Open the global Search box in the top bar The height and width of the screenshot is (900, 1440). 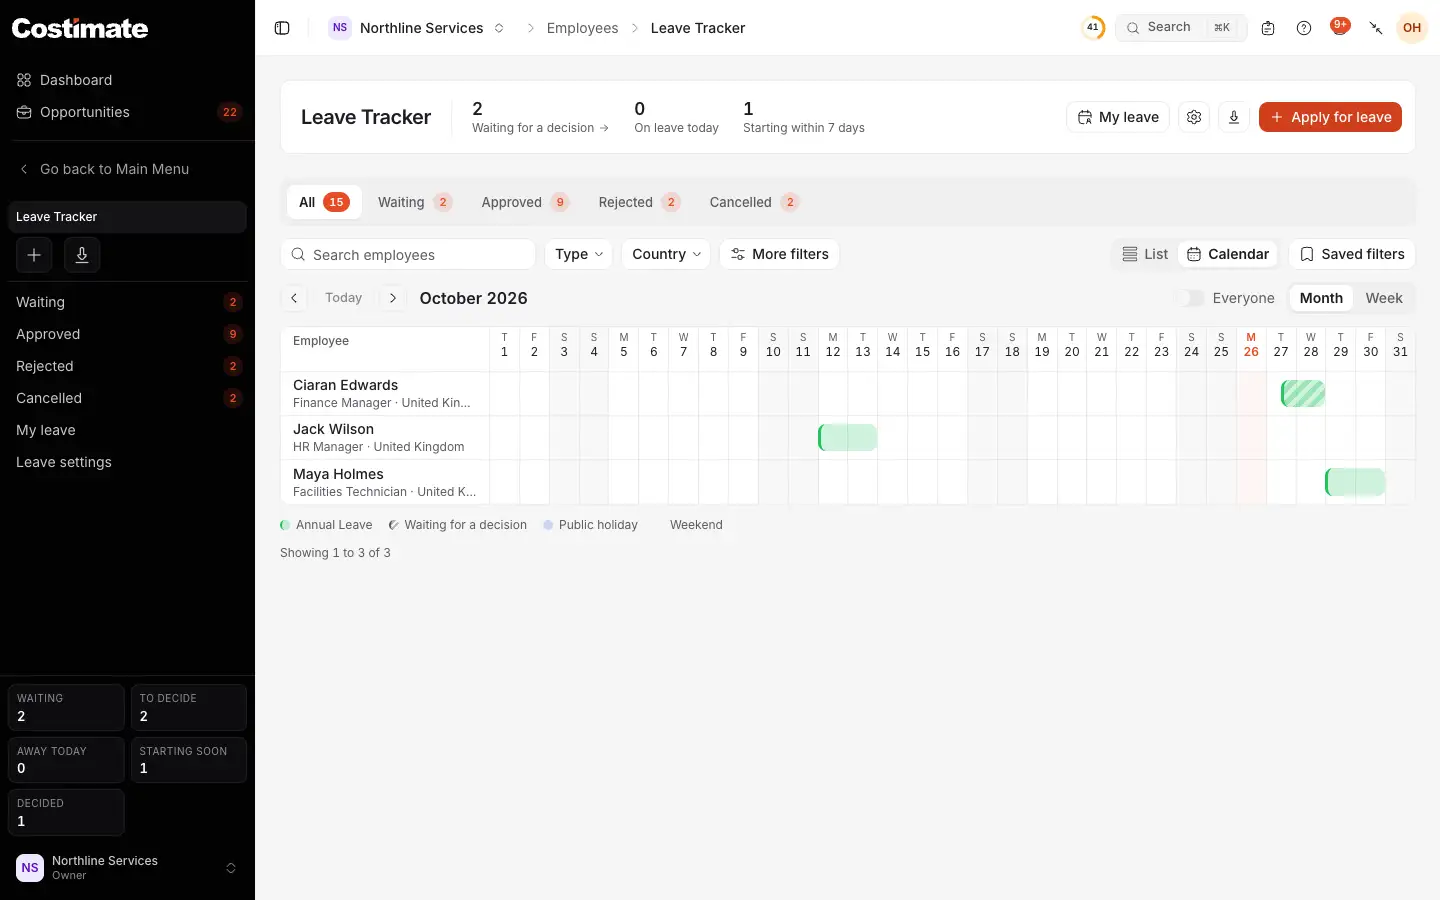[x=1180, y=28]
